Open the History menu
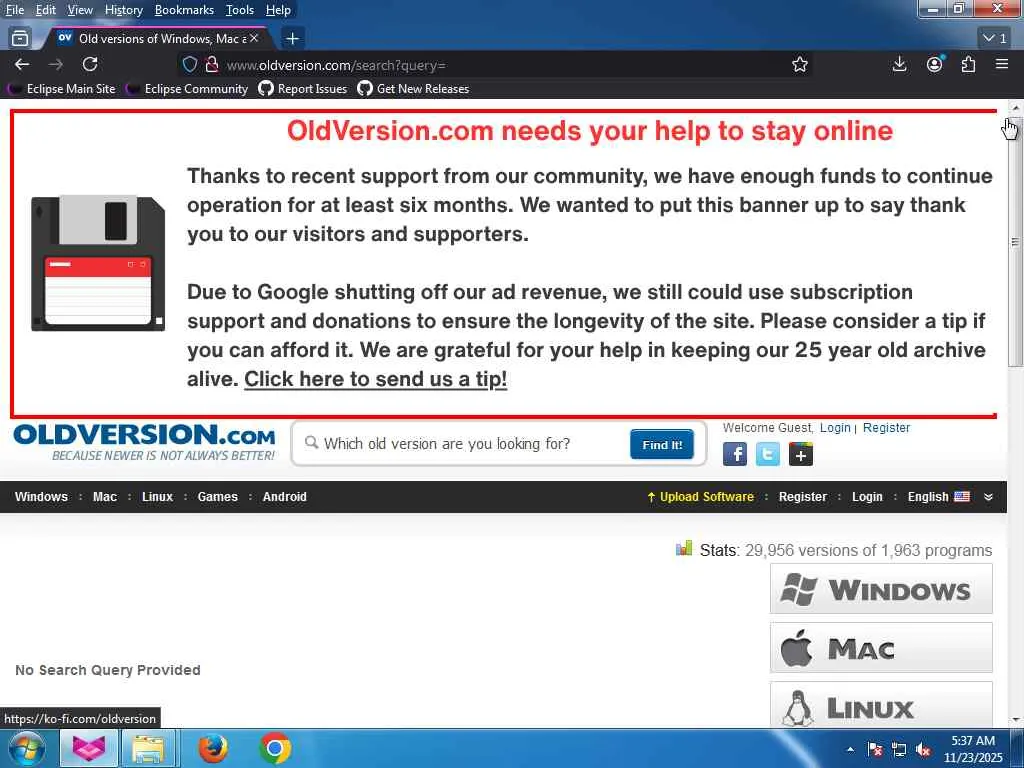 [x=123, y=10]
